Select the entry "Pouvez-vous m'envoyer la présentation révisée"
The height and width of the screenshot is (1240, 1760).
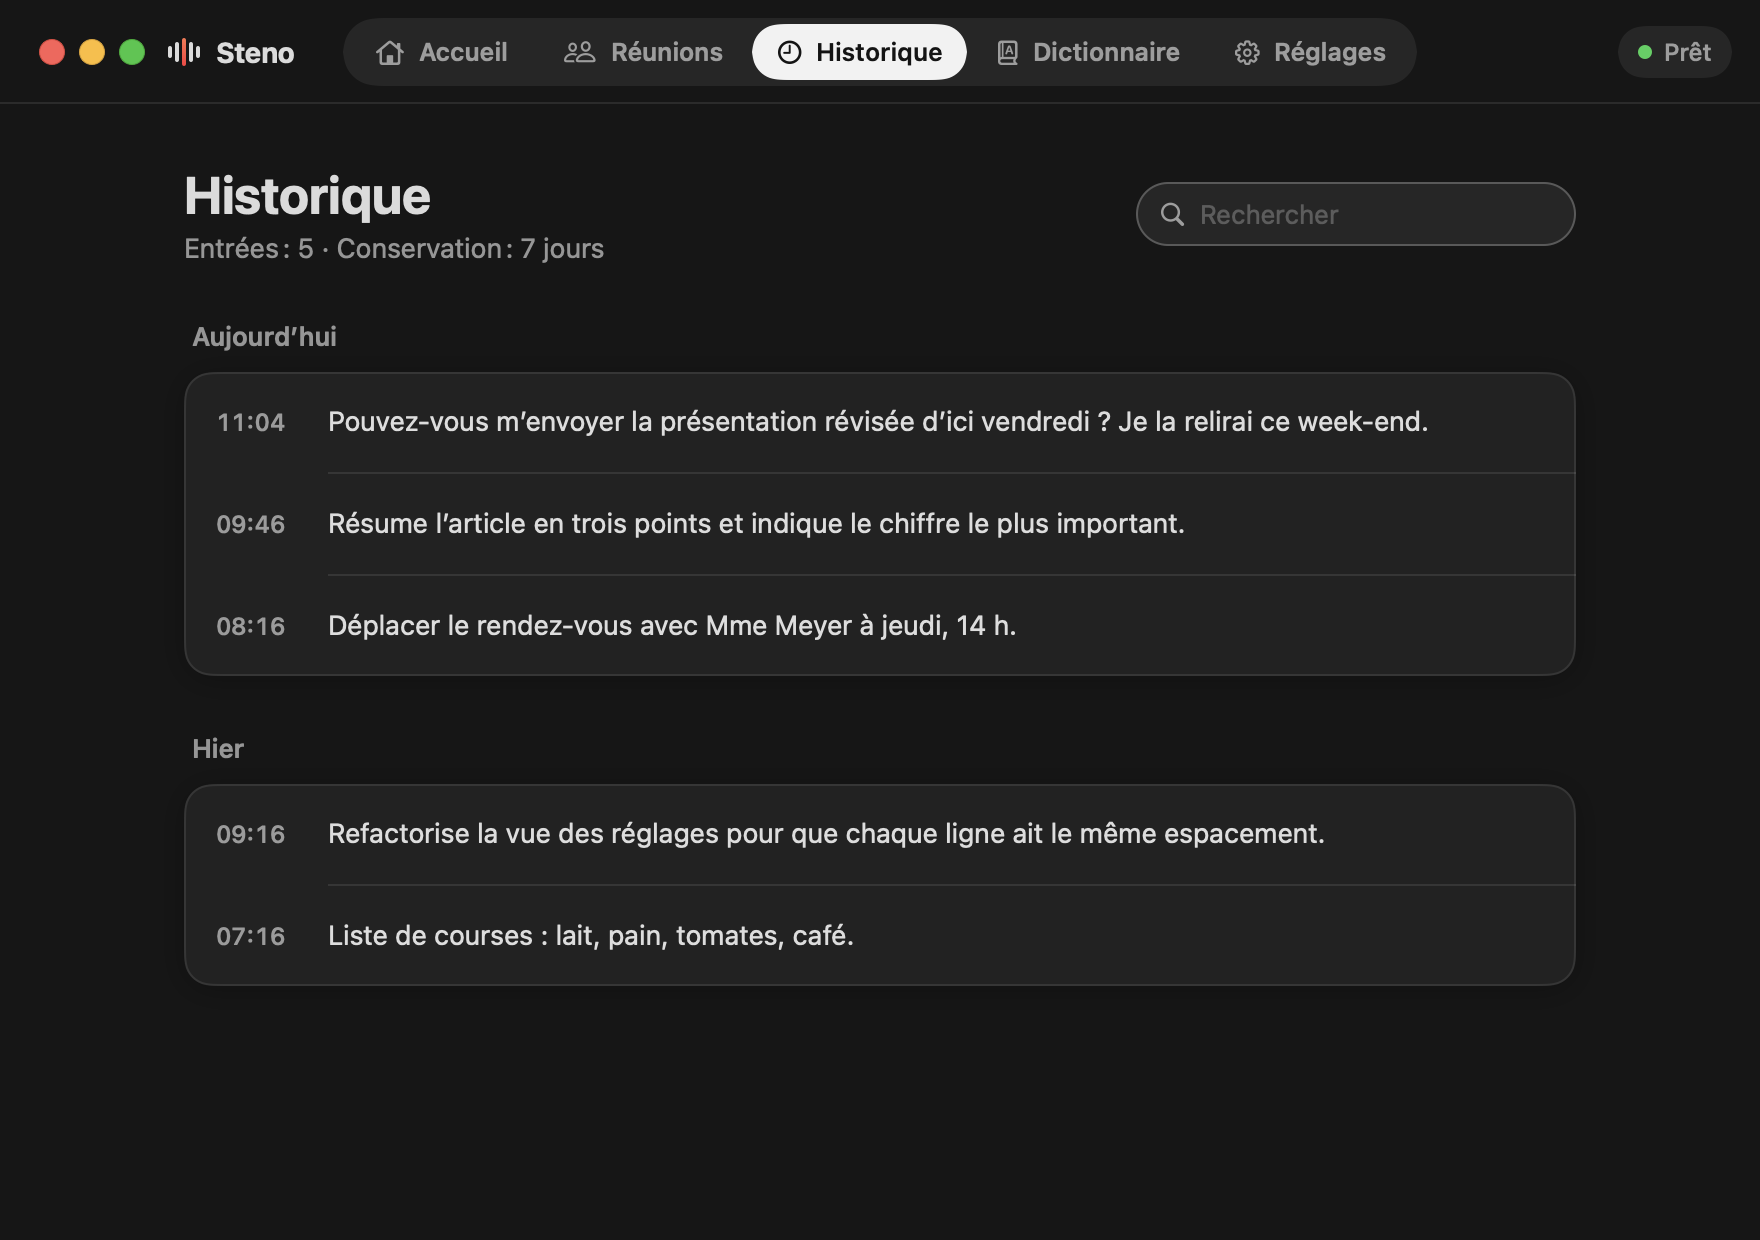coord(880,422)
